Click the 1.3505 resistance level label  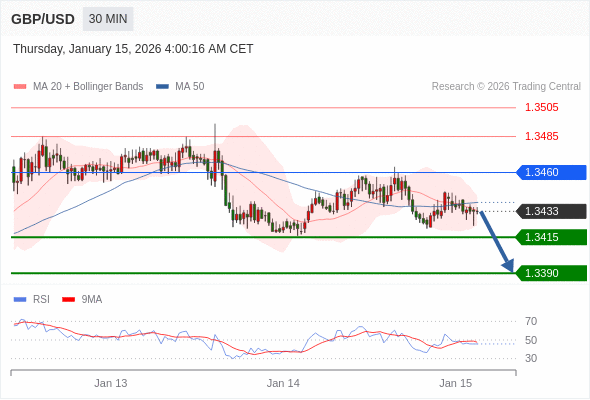coord(541,108)
